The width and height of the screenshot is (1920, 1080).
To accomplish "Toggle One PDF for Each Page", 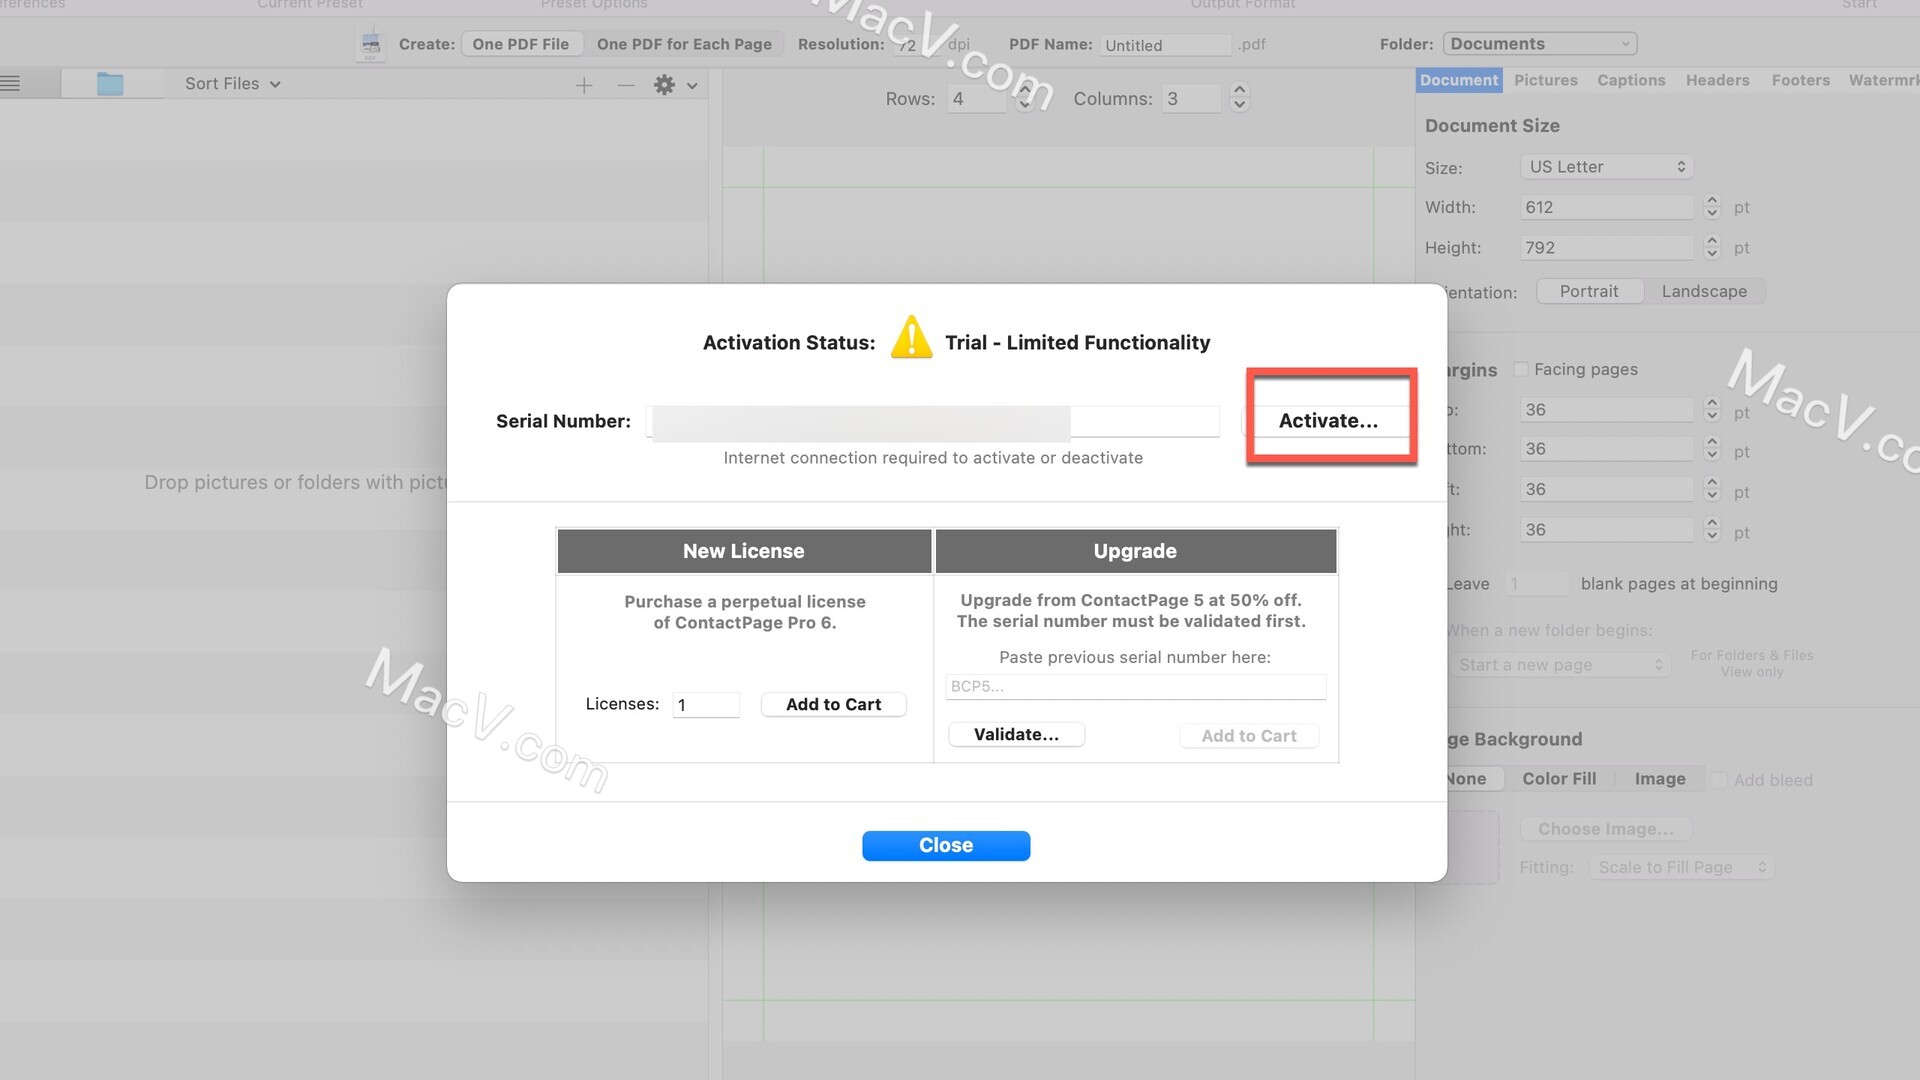I will coord(683,44).
